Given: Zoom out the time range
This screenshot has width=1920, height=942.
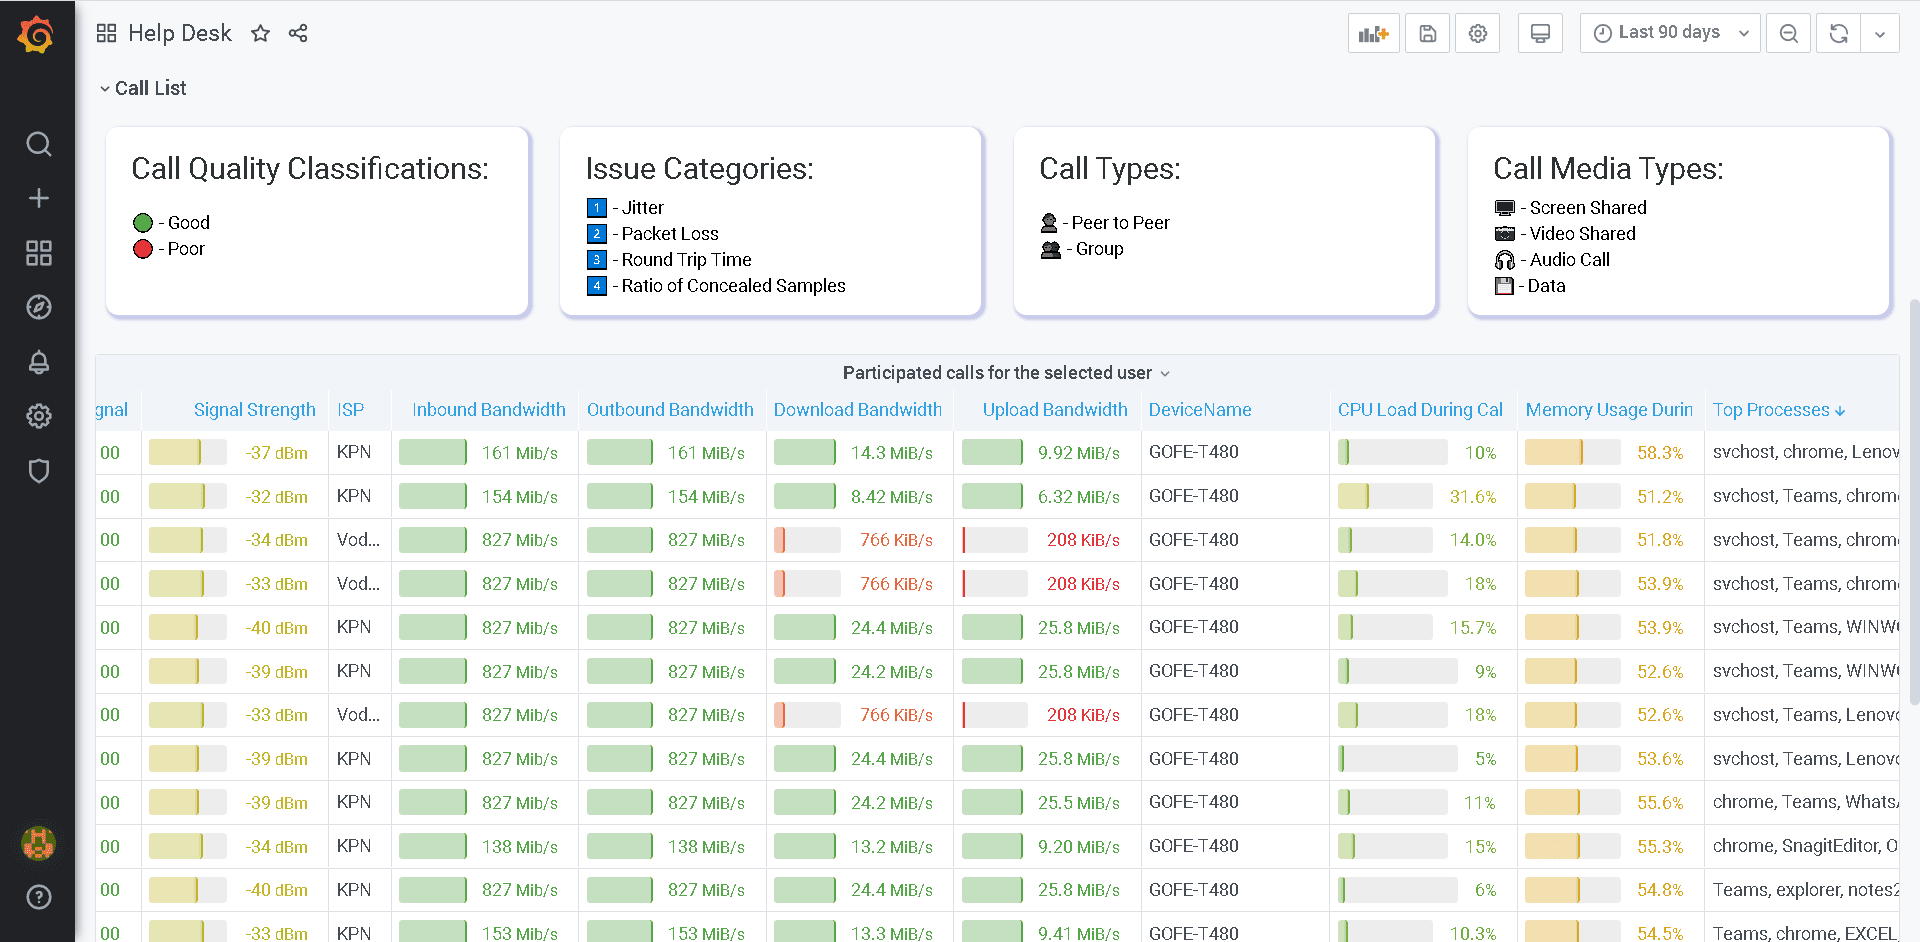Looking at the screenshot, I should 1788,33.
